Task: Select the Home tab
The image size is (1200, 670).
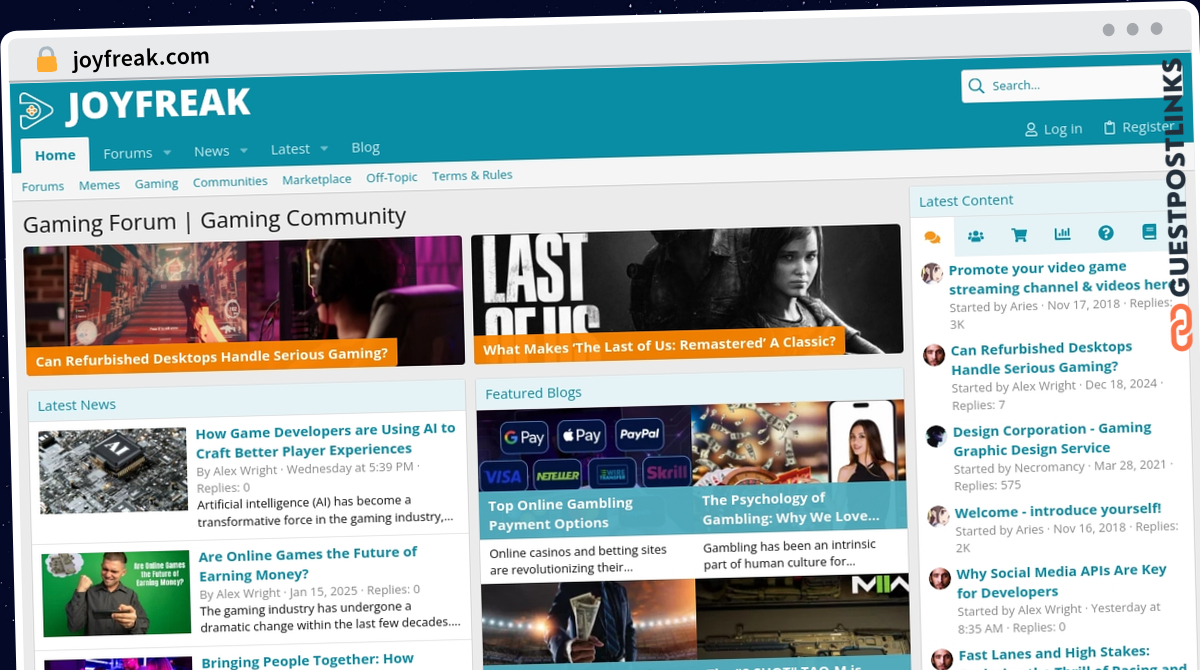Action: [55, 155]
